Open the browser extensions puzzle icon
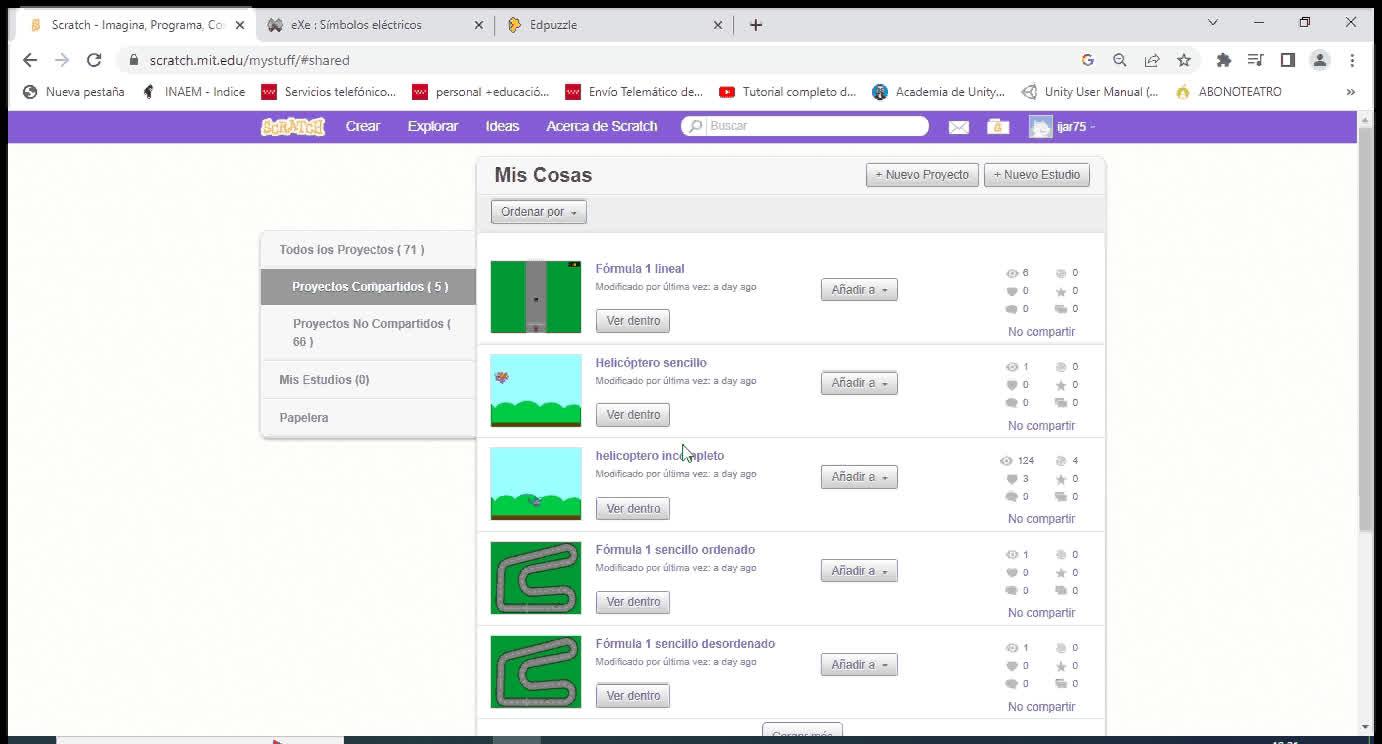Image resolution: width=1382 pixels, height=744 pixels. coord(1223,60)
